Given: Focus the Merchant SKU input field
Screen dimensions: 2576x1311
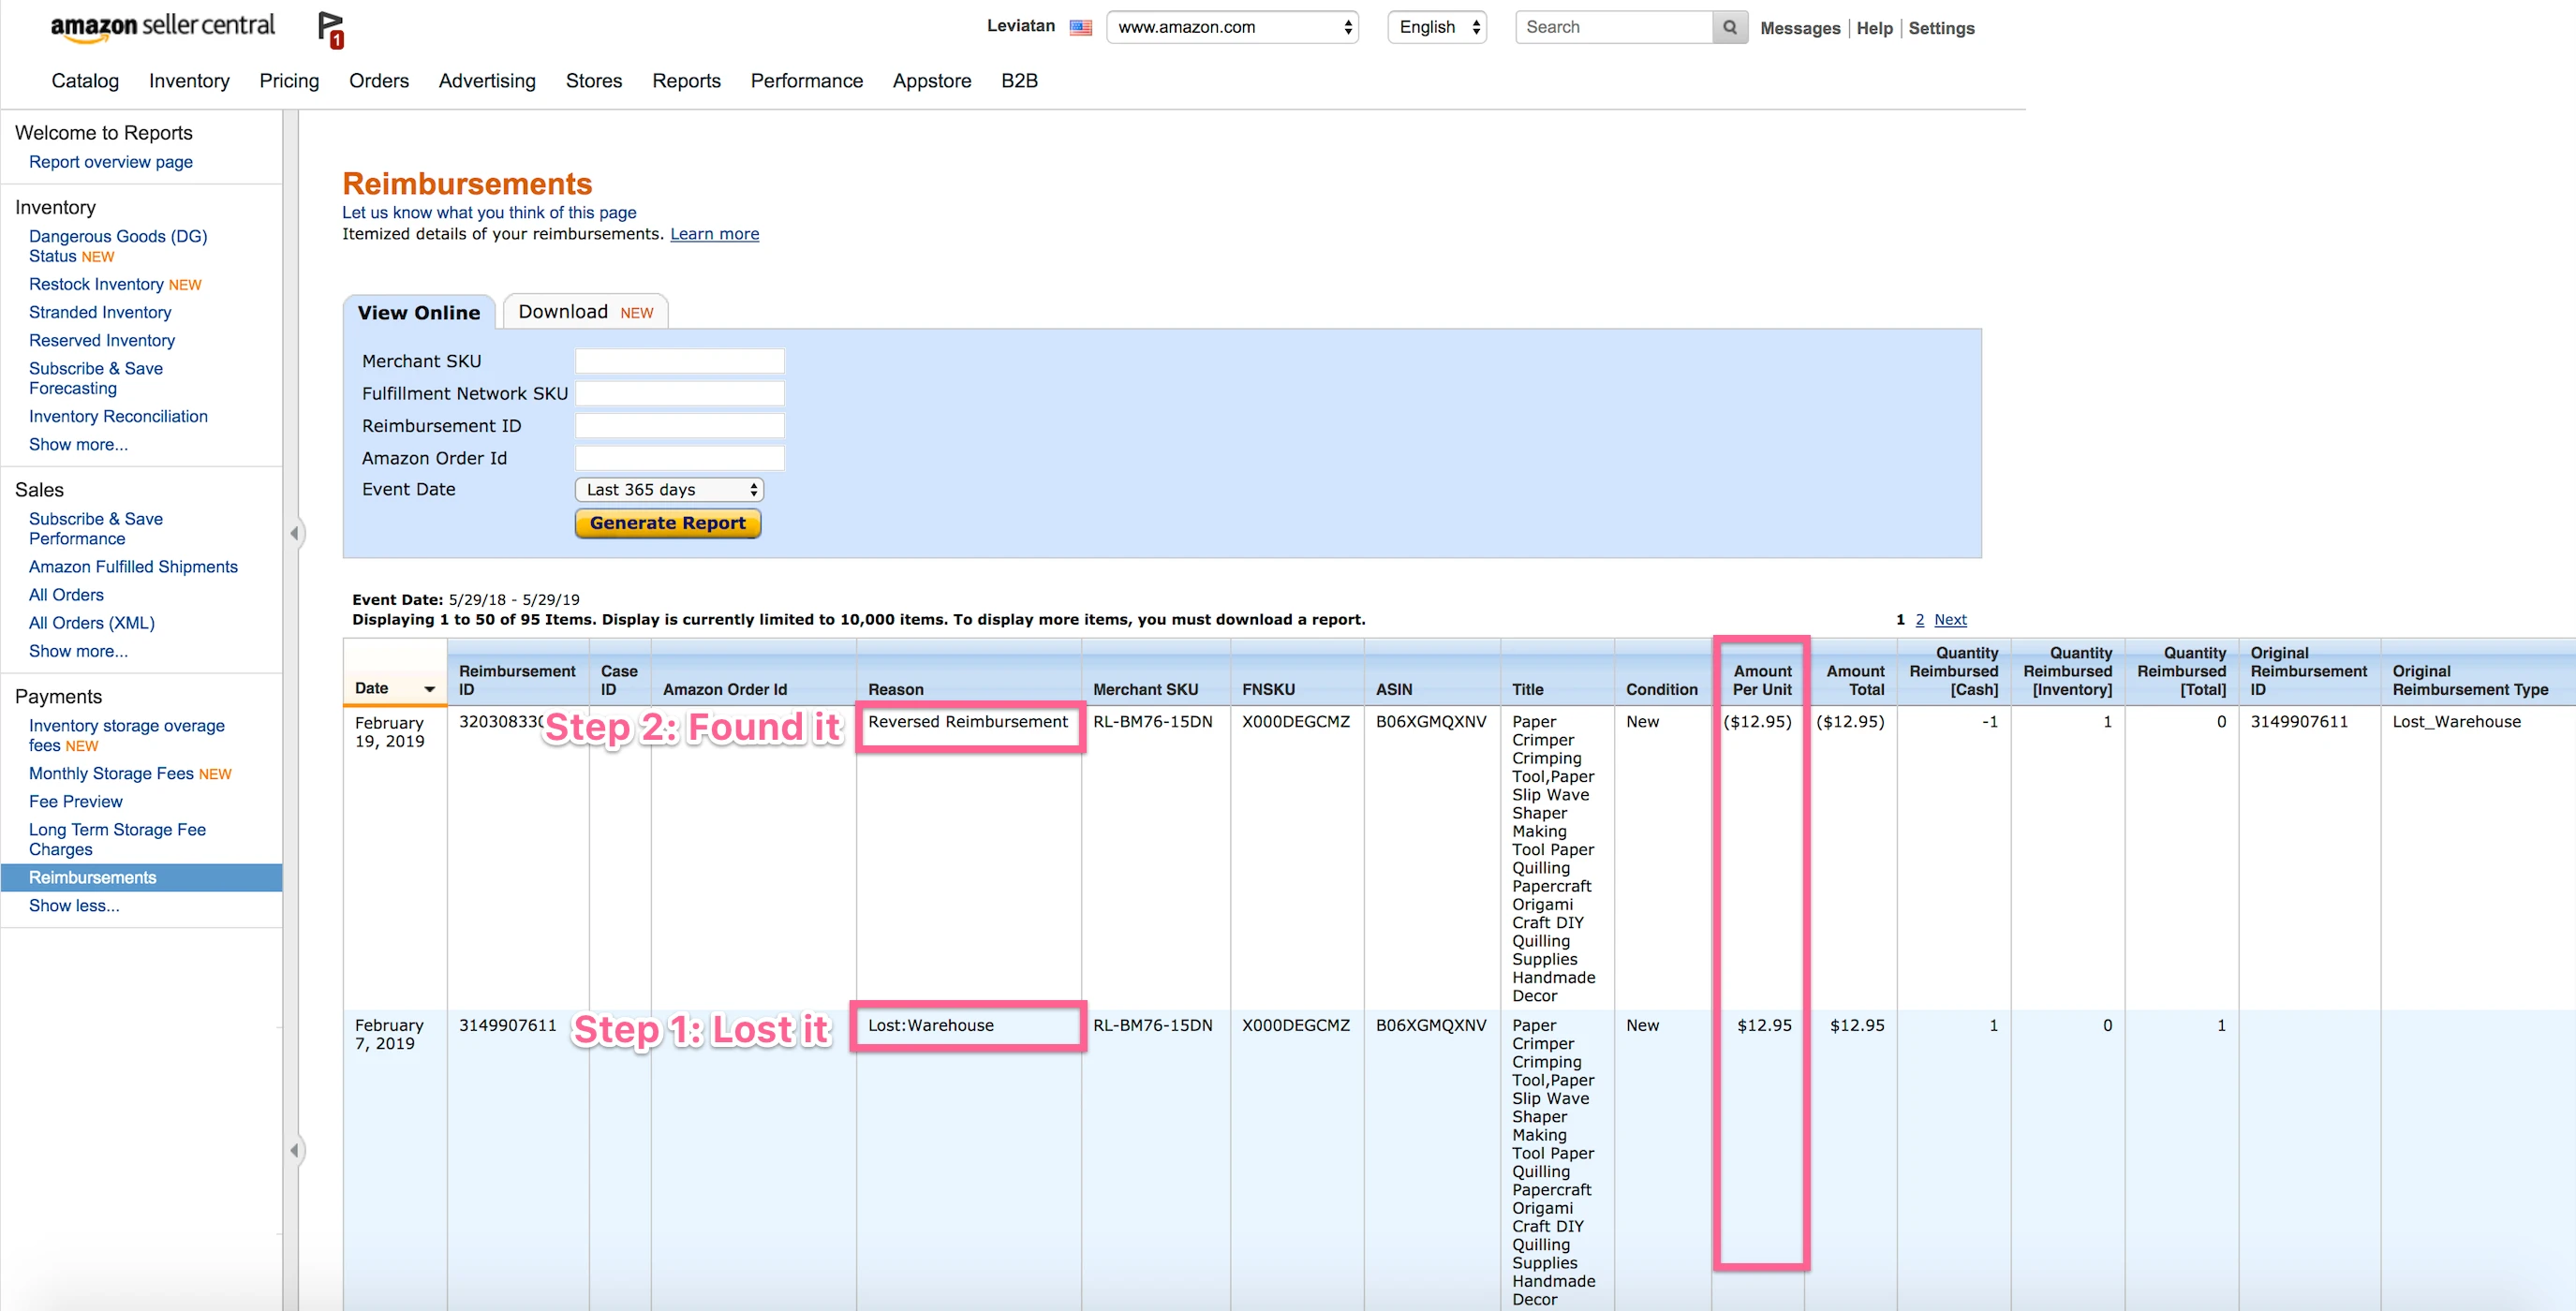Looking at the screenshot, I should pyautogui.click(x=679, y=361).
